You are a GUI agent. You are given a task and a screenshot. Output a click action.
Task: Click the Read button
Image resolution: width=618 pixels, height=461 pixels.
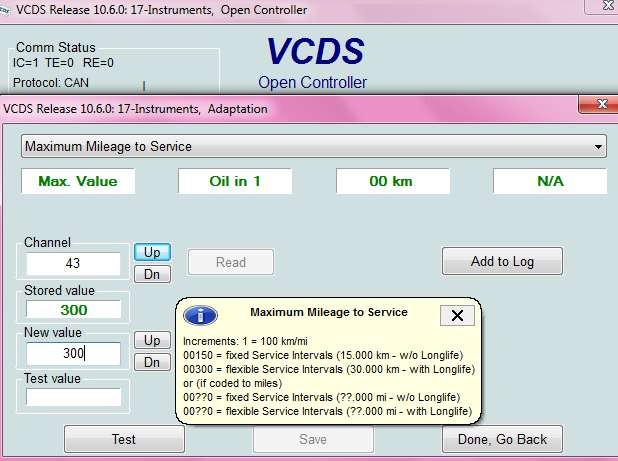pos(231,262)
